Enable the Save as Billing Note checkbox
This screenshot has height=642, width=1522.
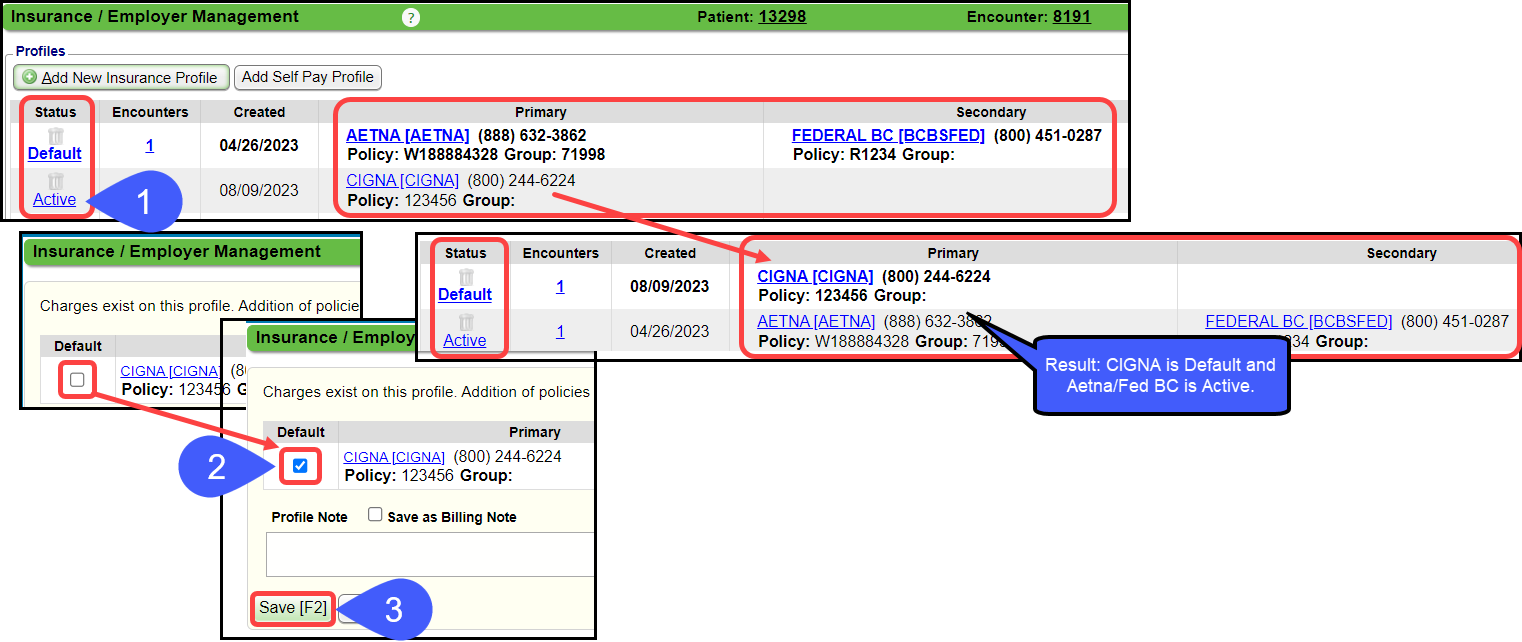point(375,515)
